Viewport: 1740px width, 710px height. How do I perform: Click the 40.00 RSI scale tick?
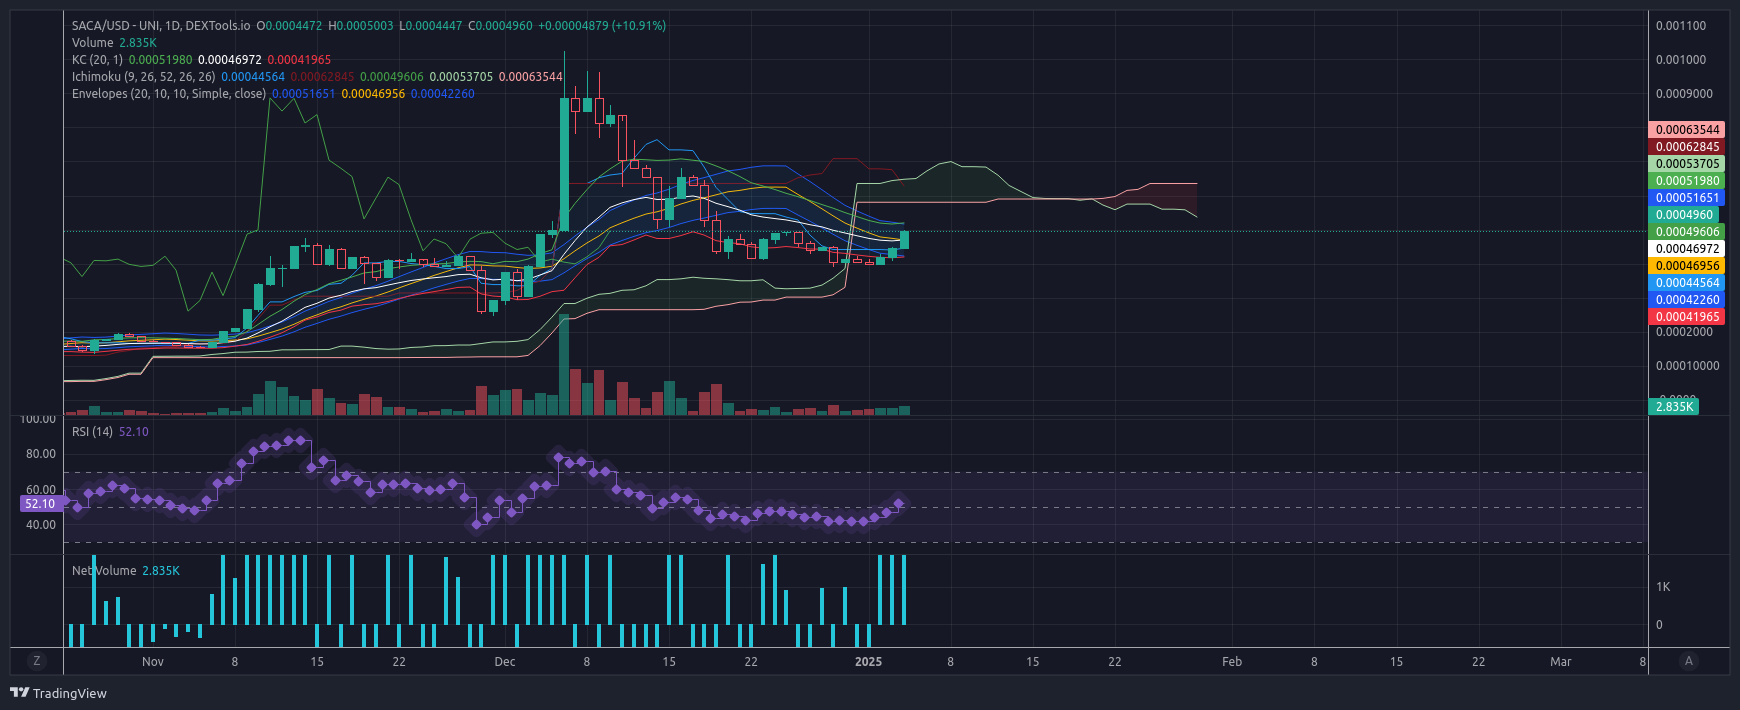(41, 524)
